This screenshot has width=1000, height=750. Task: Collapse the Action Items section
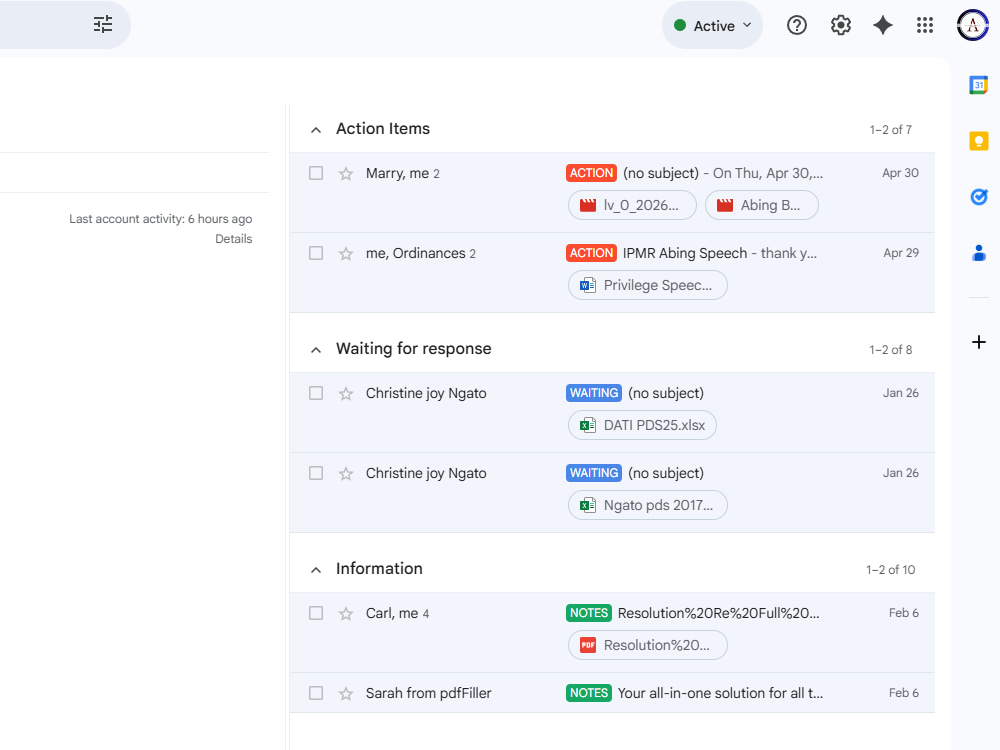[x=316, y=130]
